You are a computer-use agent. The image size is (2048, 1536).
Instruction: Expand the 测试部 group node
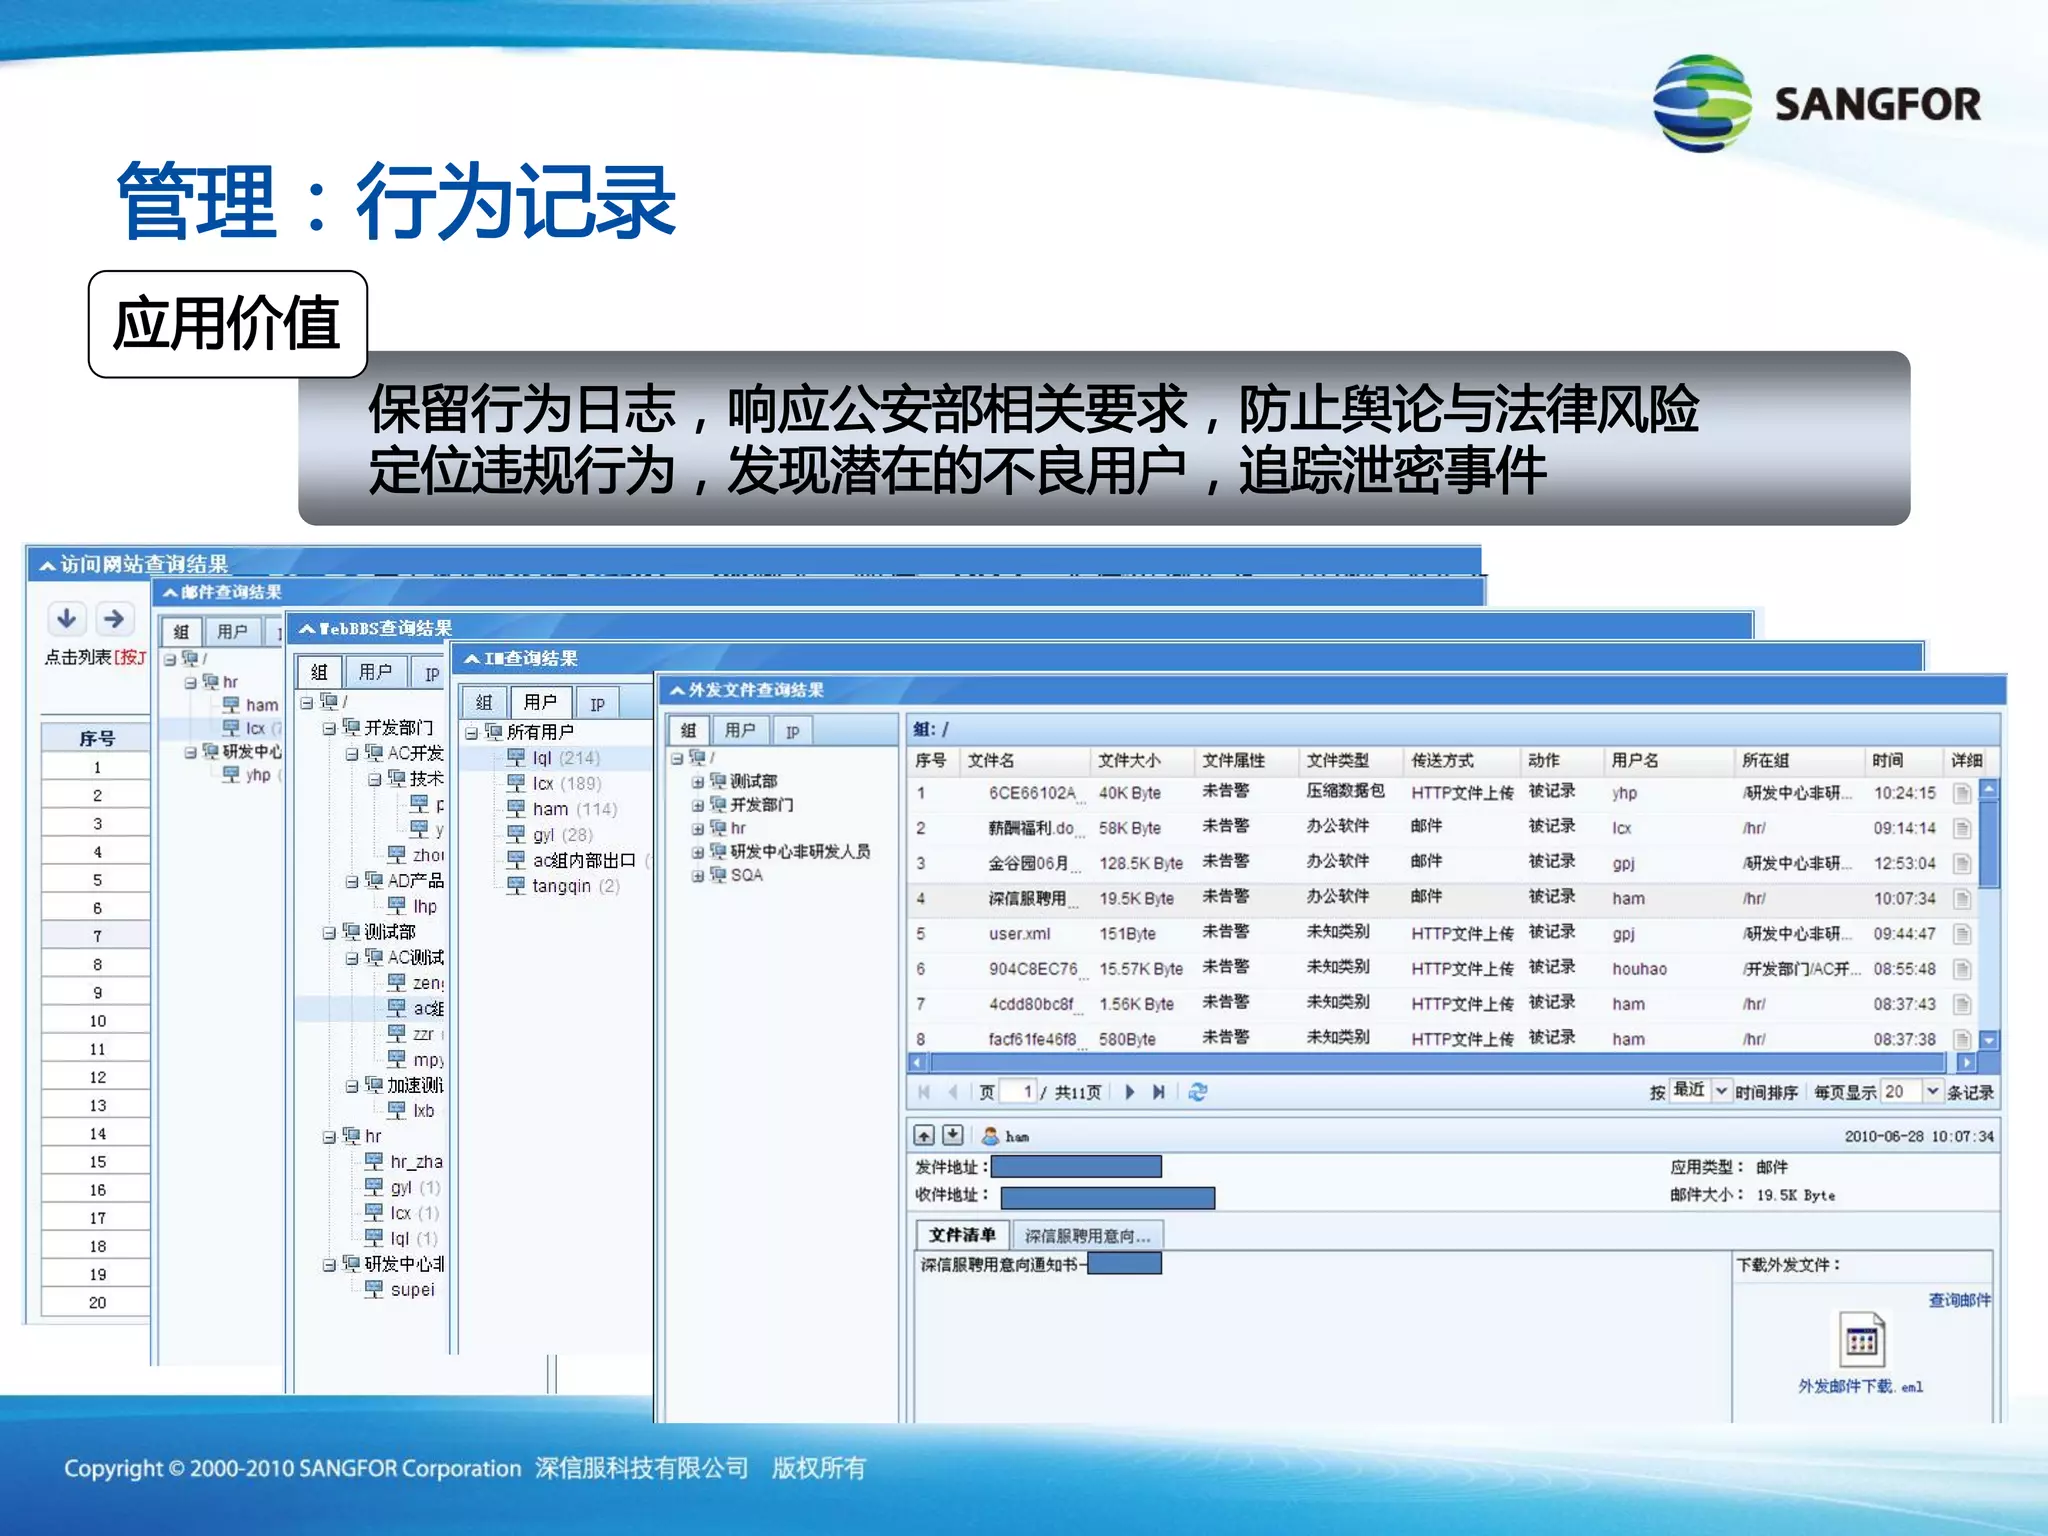click(x=697, y=782)
